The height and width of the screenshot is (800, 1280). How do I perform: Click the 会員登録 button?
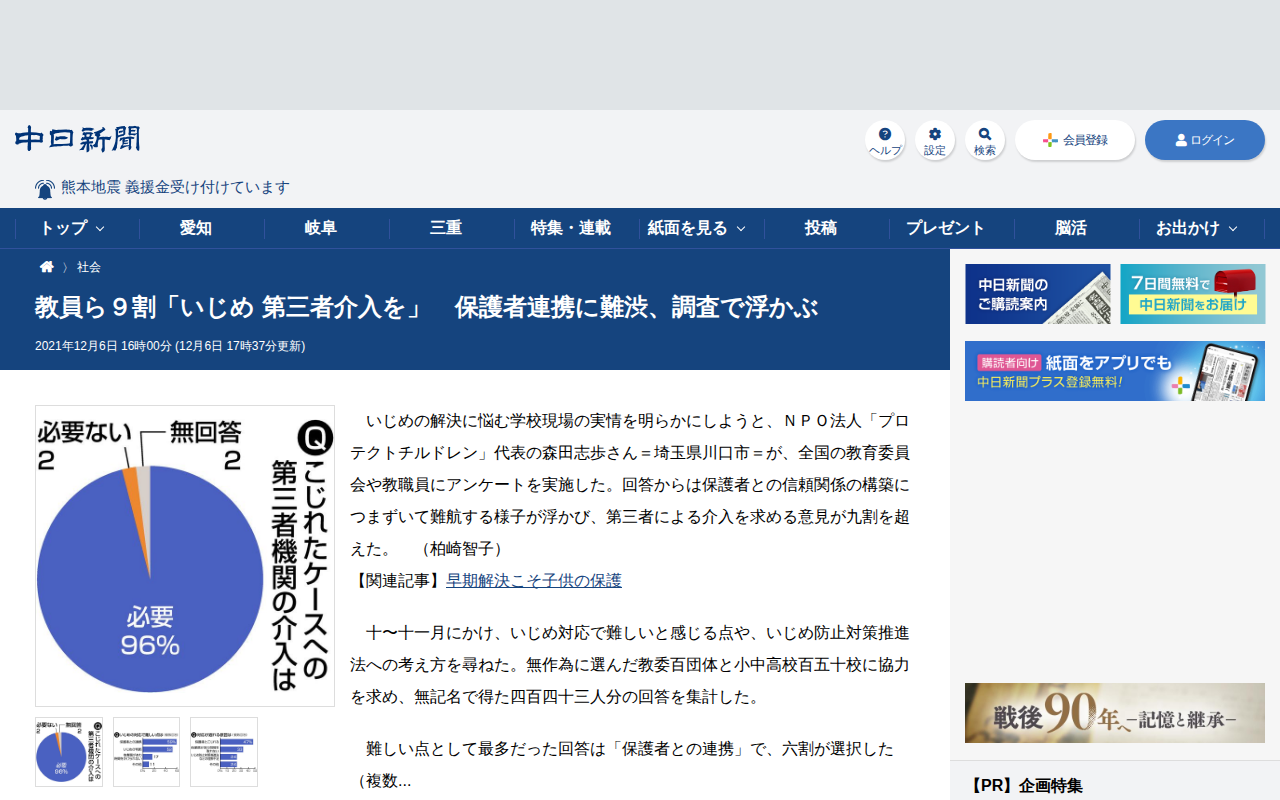point(1075,140)
